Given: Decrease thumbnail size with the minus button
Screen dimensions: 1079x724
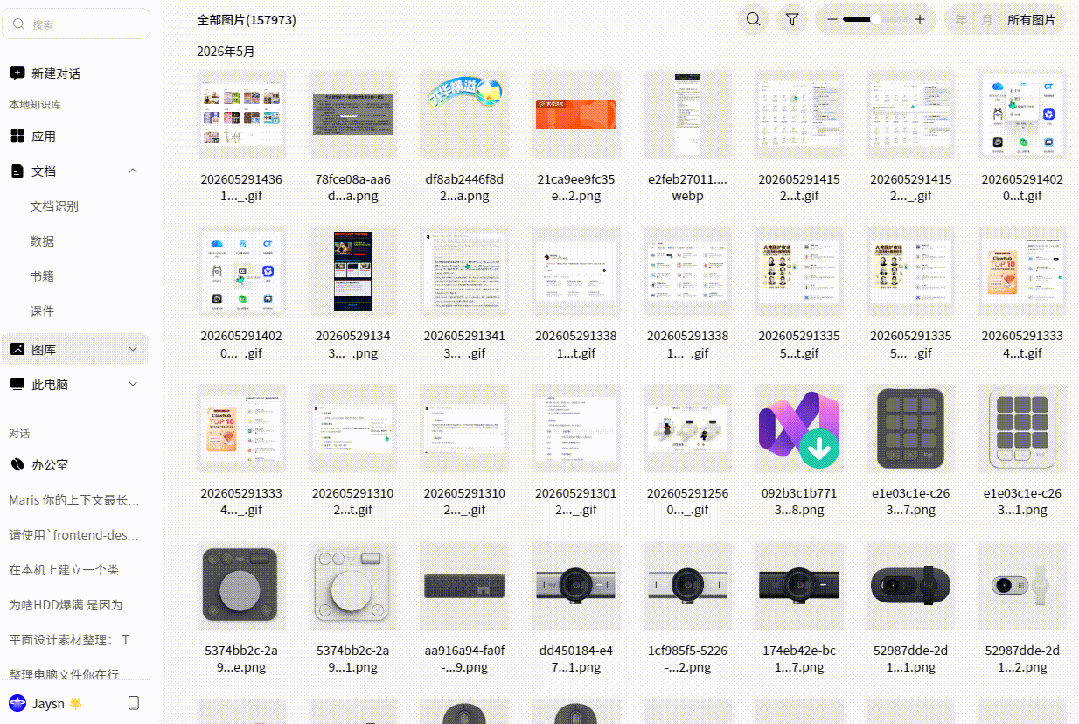Looking at the screenshot, I should click(832, 19).
